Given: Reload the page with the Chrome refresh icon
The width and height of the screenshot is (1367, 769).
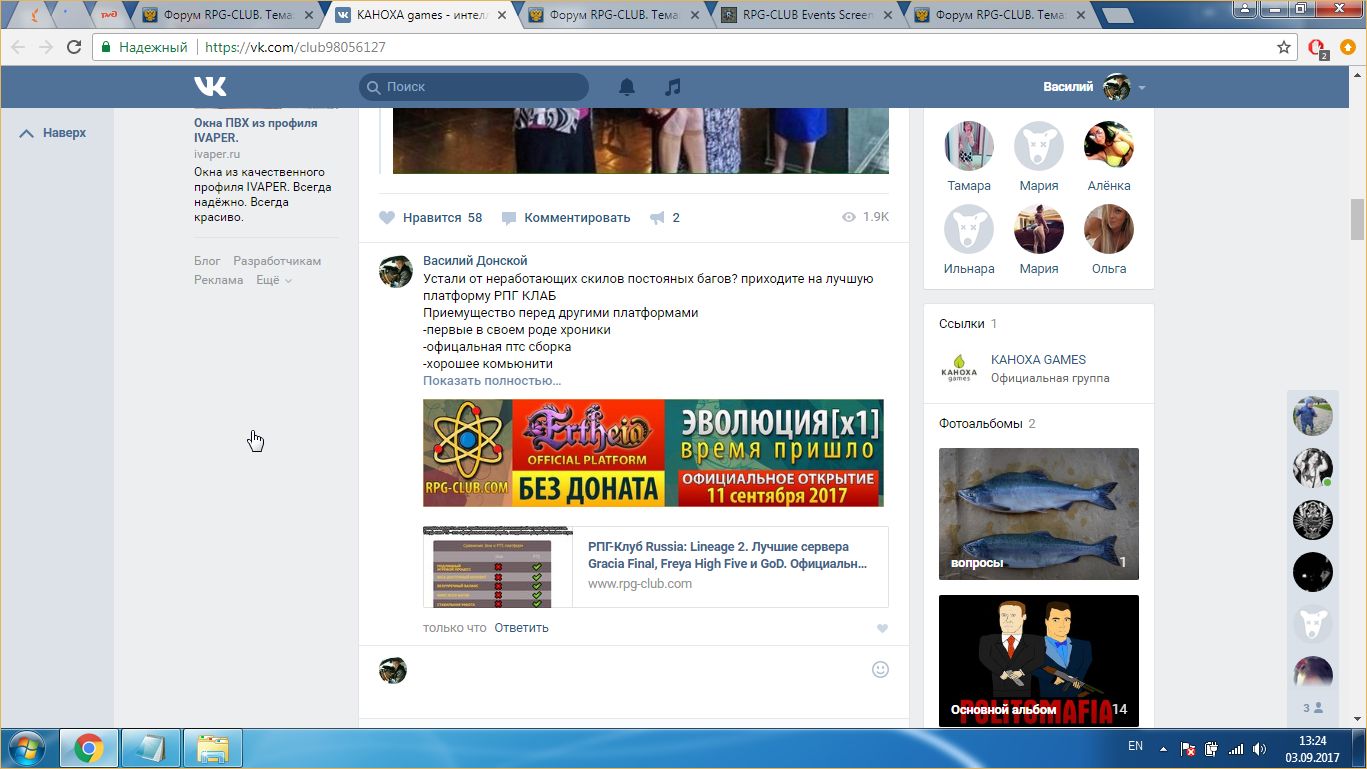Looking at the screenshot, I should click(74, 47).
